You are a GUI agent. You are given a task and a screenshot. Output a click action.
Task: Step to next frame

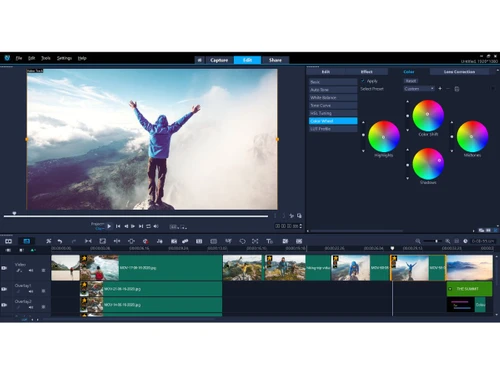click(x=133, y=226)
